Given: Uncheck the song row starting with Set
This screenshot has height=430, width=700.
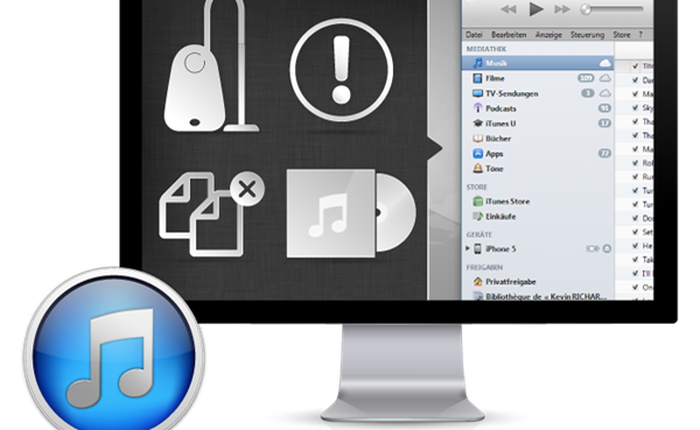Looking at the screenshot, I should (635, 232).
